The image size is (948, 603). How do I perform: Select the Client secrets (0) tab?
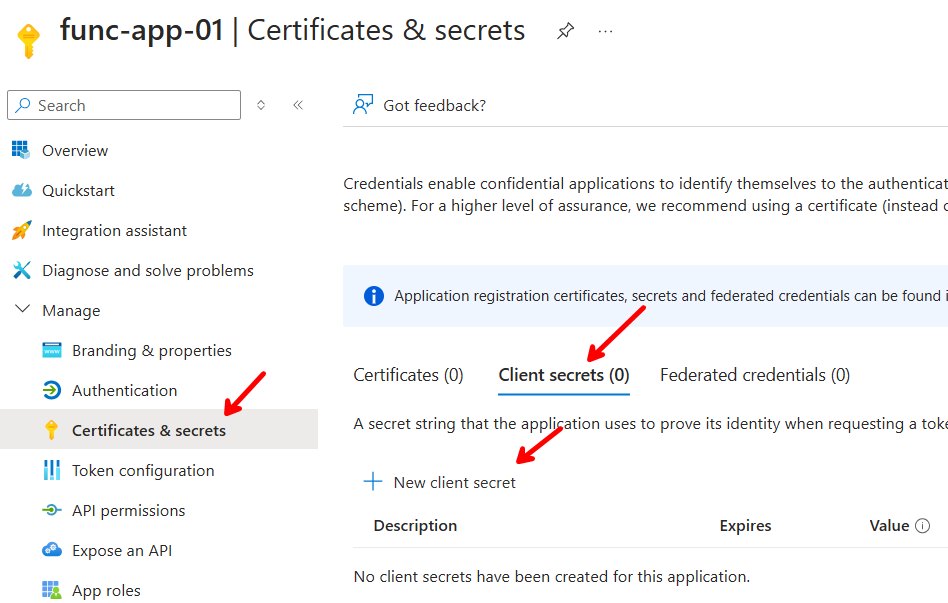click(563, 375)
